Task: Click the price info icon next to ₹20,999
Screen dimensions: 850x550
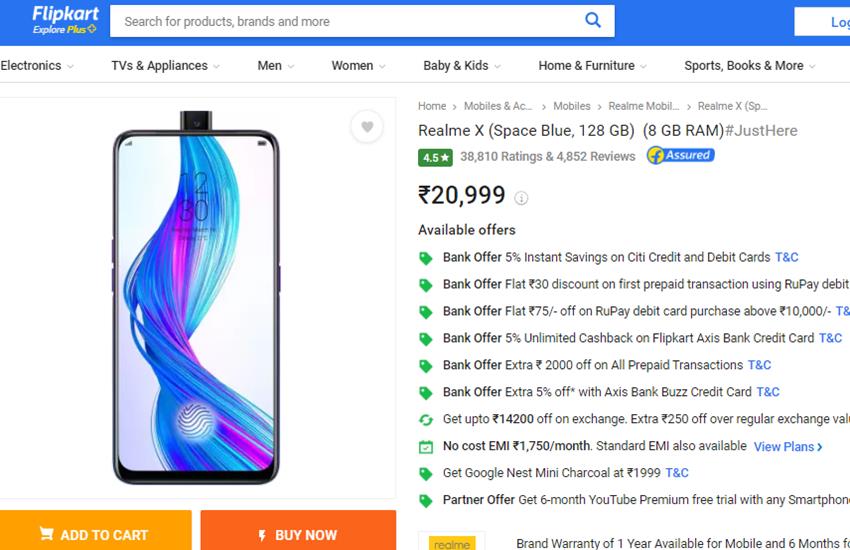Action: click(x=521, y=198)
